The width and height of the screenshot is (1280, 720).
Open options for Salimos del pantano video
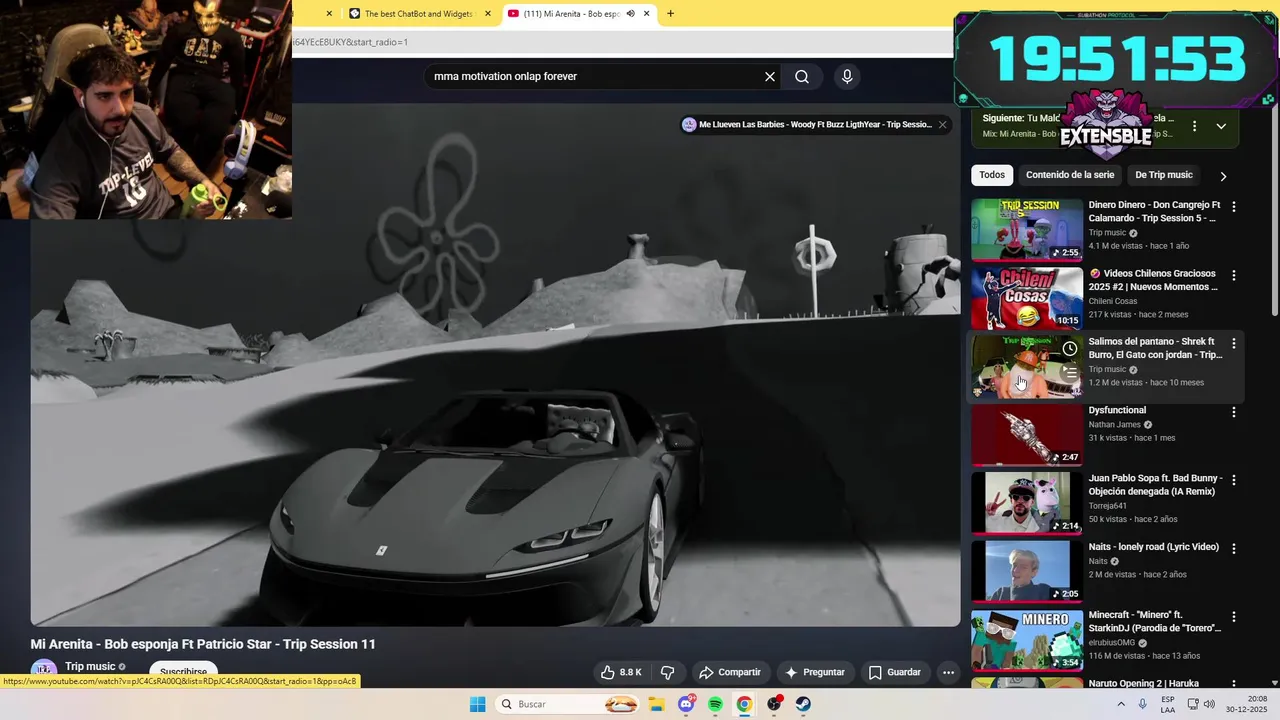[x=1233, y=343]
